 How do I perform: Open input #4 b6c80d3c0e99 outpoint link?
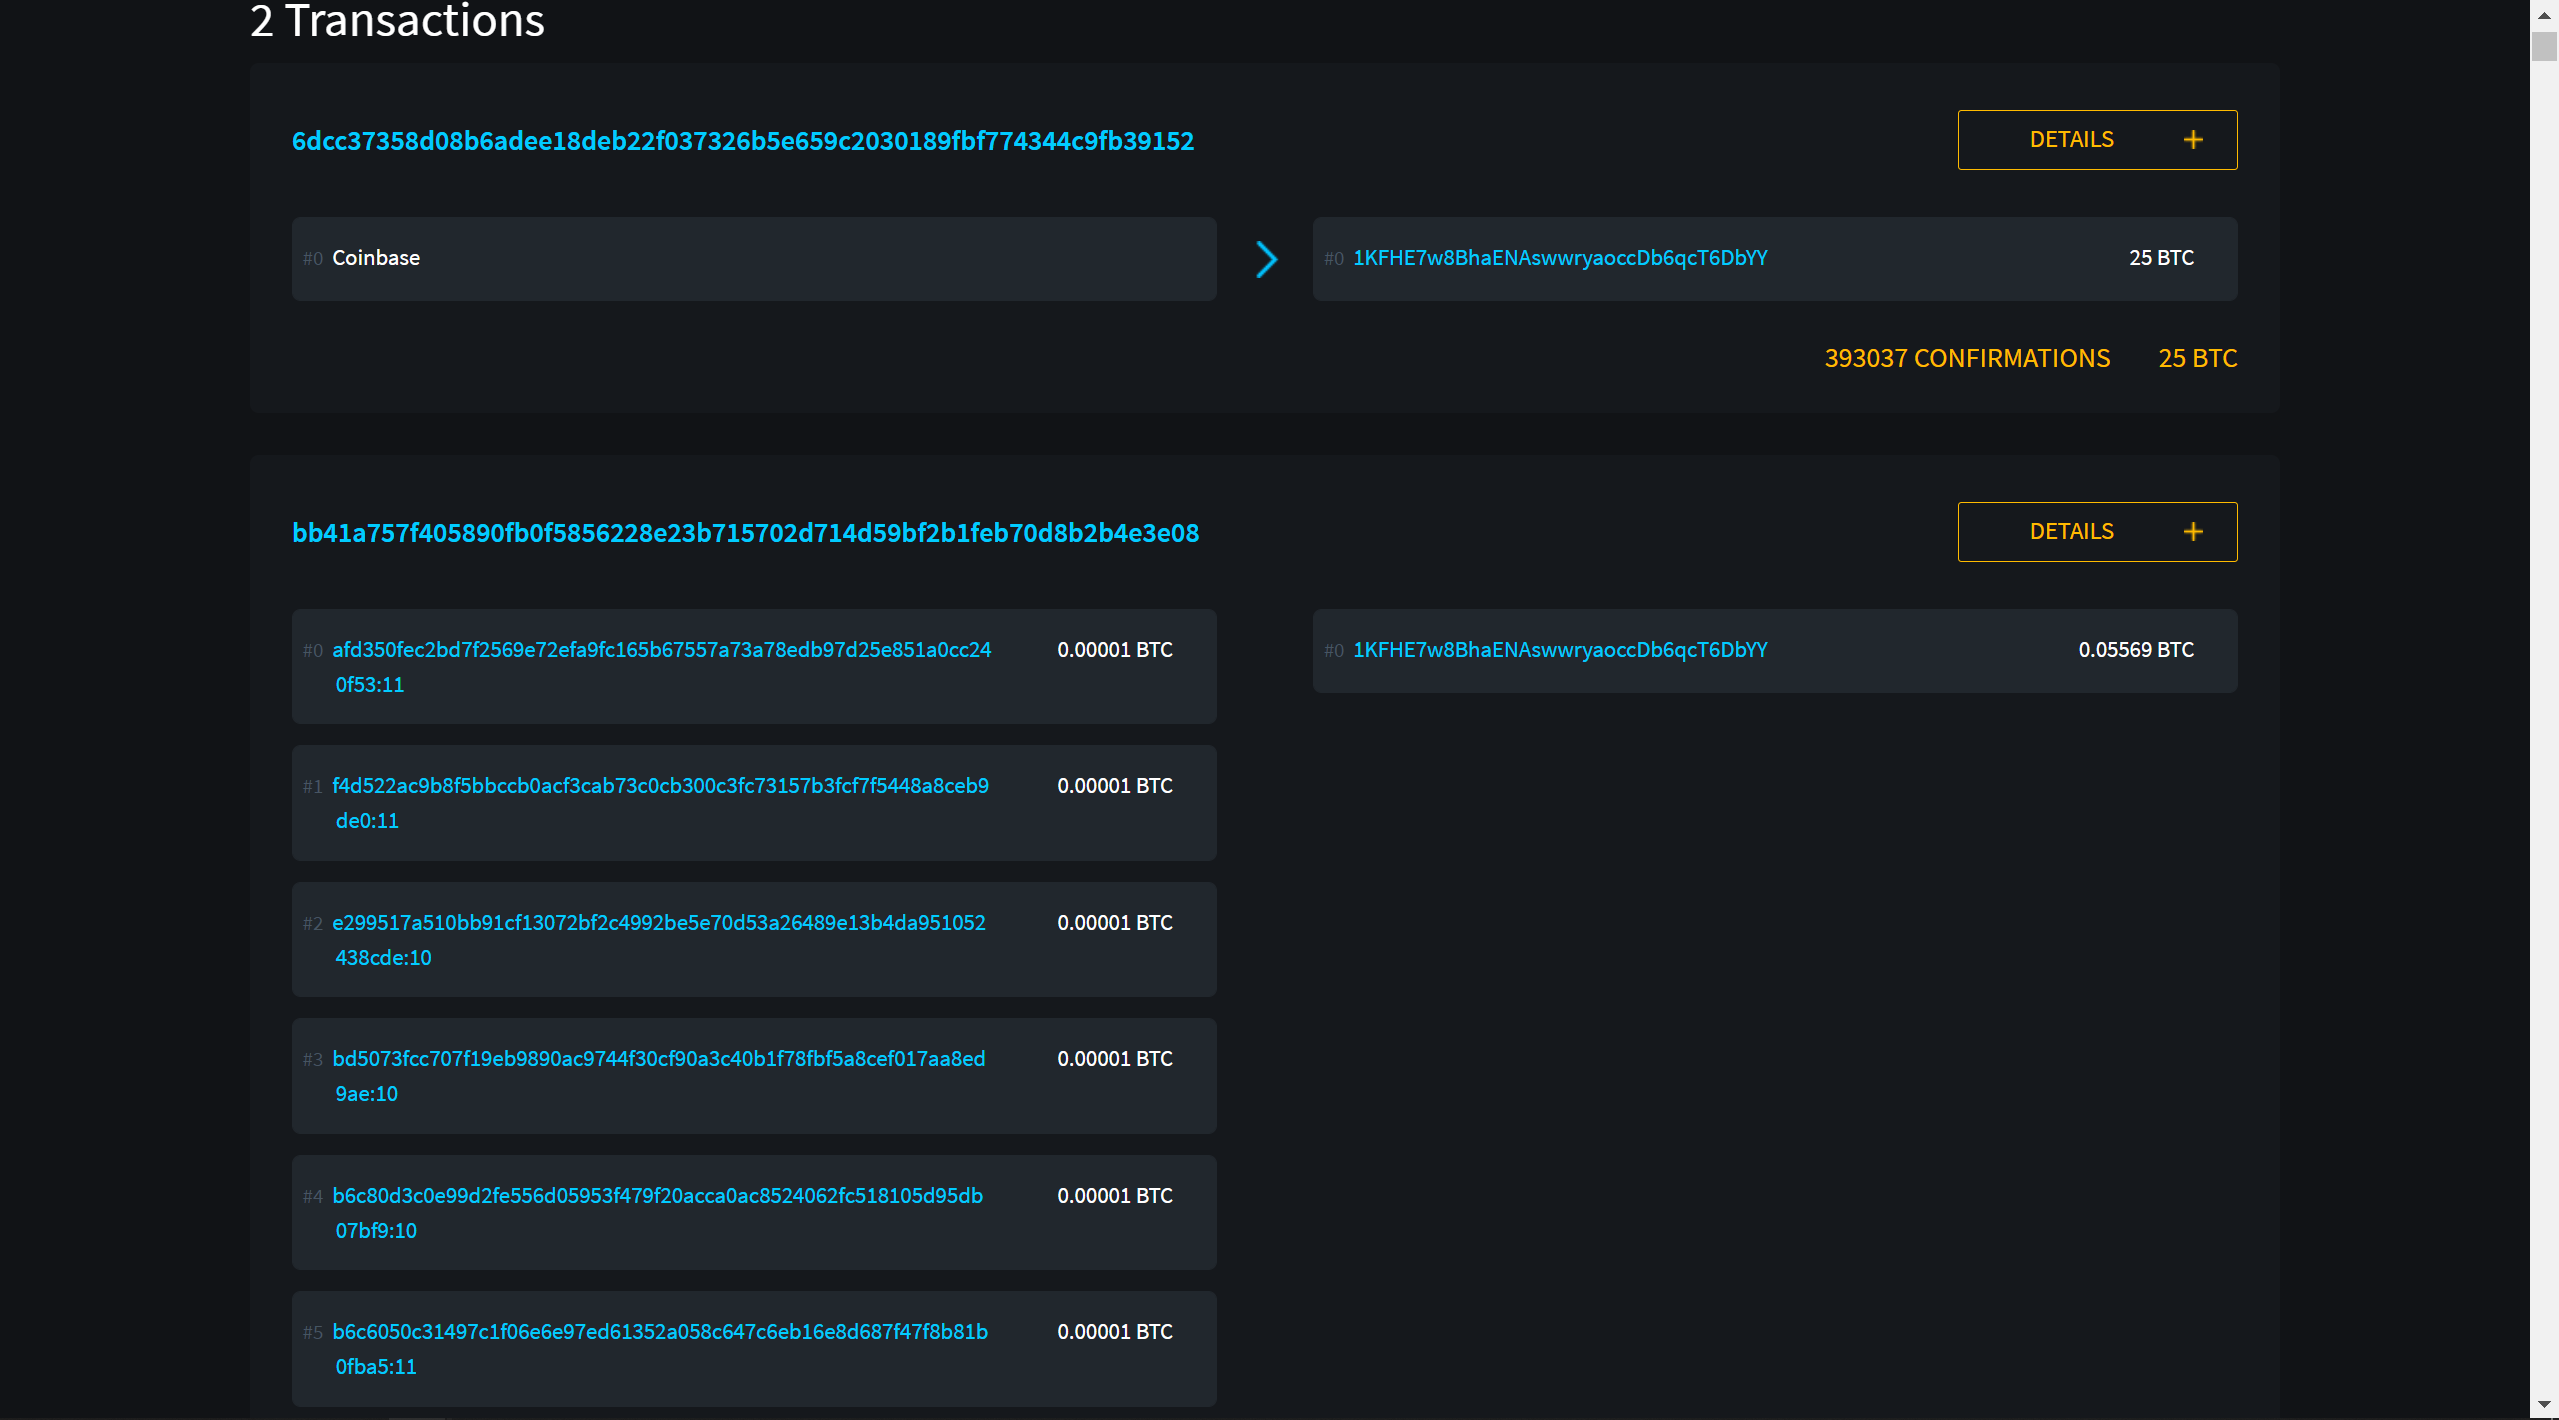click(657, 1196)
